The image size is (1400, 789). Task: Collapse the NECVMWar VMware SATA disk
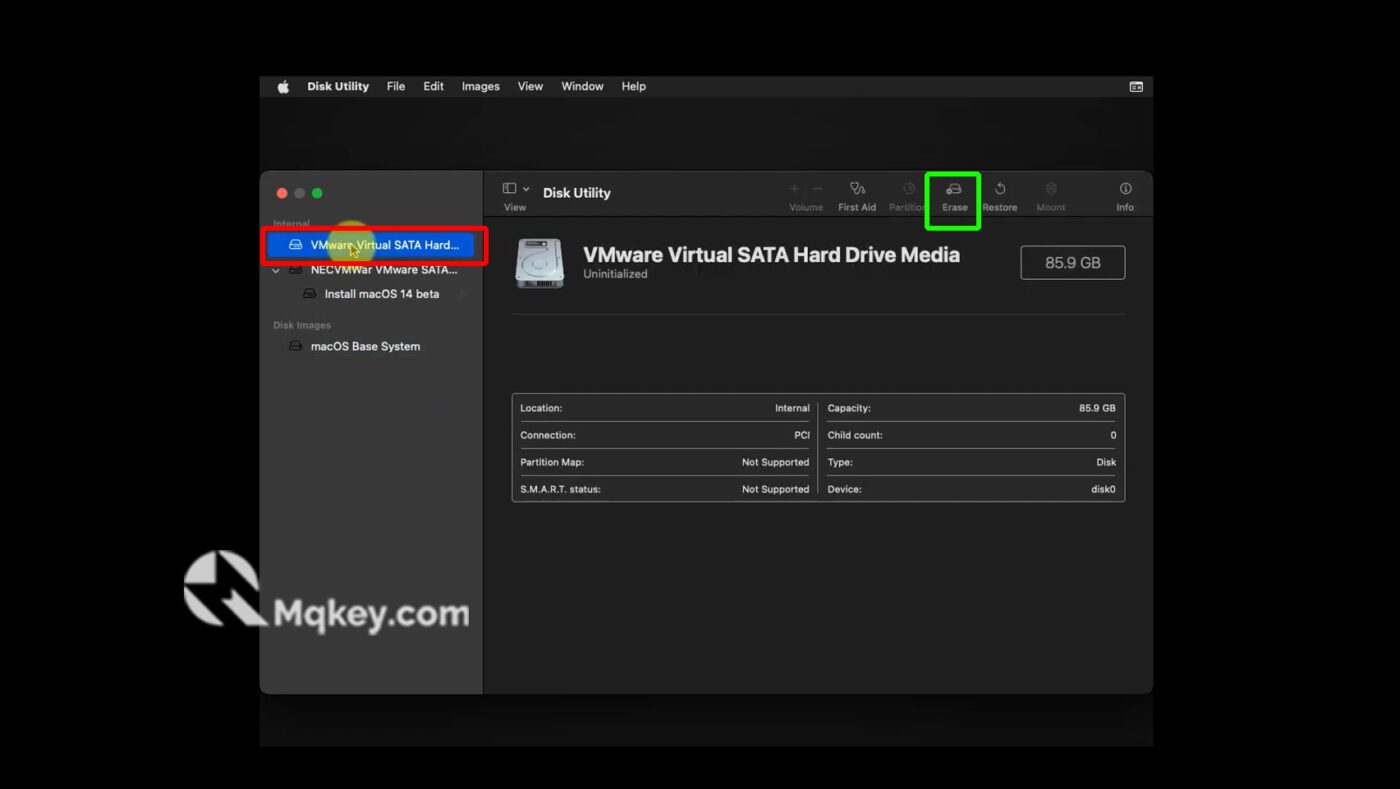[276, 270]
